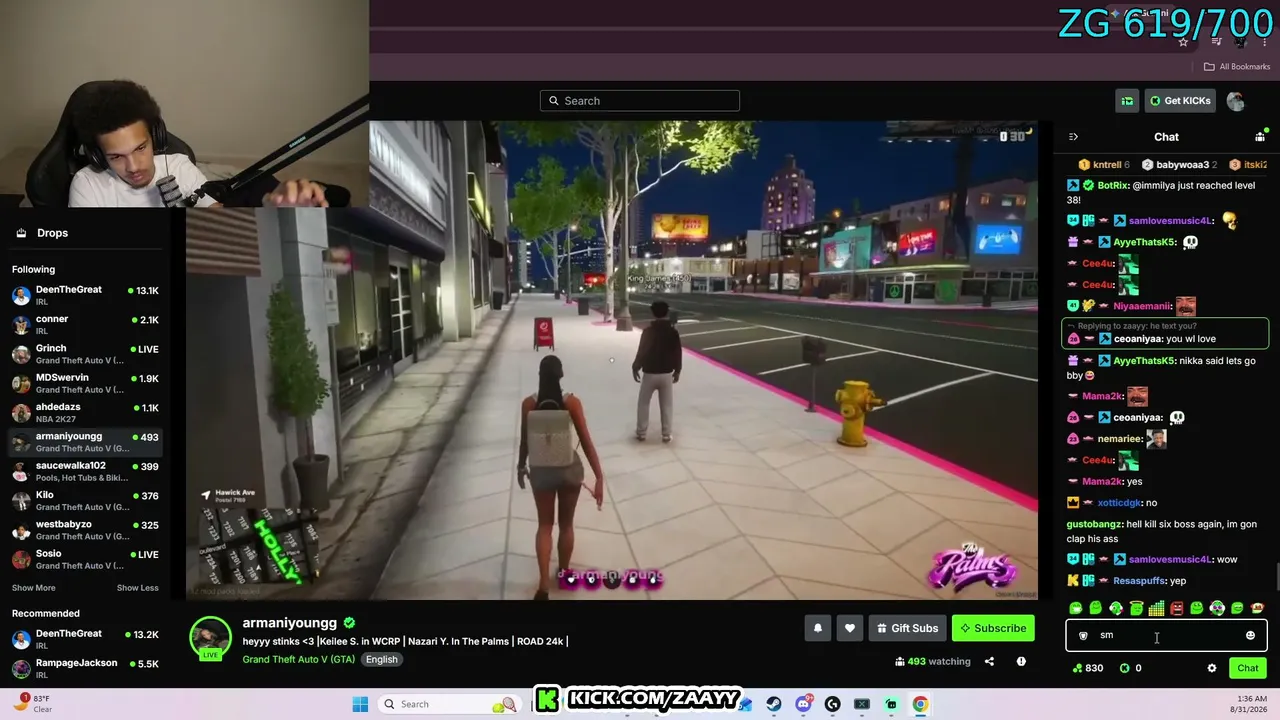Image resolution: width=1280 pixels, height=720 pixels.
Task: Open chat settings gear
Action: click(x=1212, y=668)
